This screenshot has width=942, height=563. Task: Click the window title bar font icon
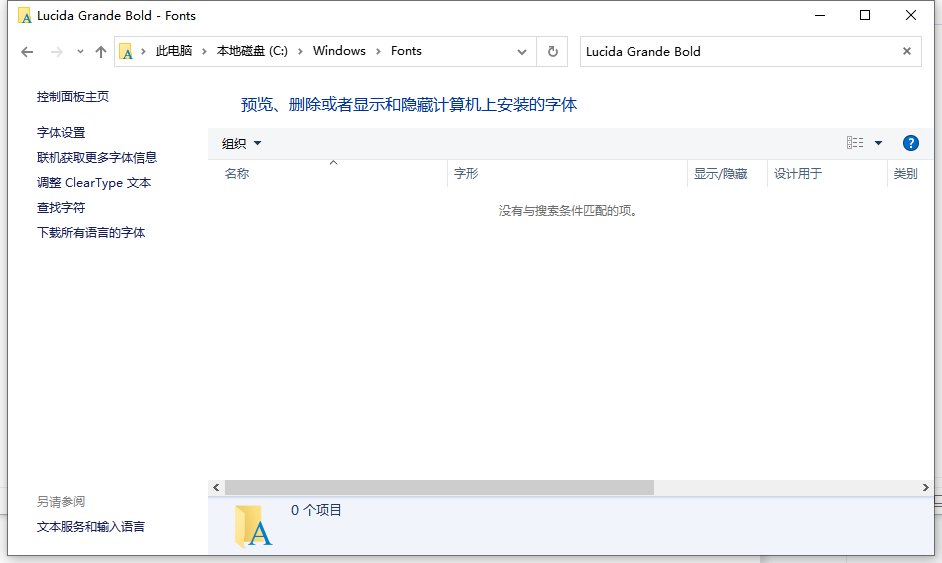(25, 16)
